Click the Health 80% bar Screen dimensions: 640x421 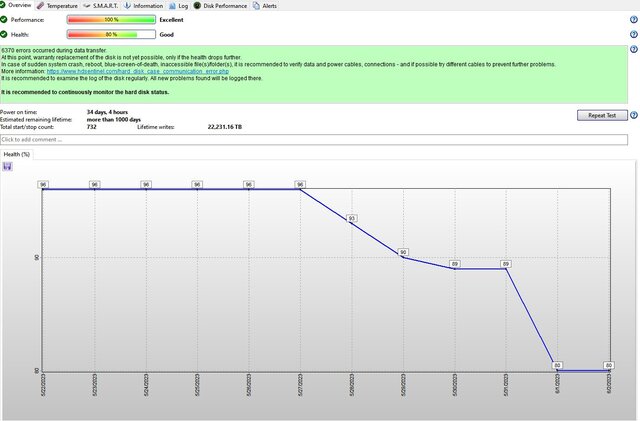point(111,34)
